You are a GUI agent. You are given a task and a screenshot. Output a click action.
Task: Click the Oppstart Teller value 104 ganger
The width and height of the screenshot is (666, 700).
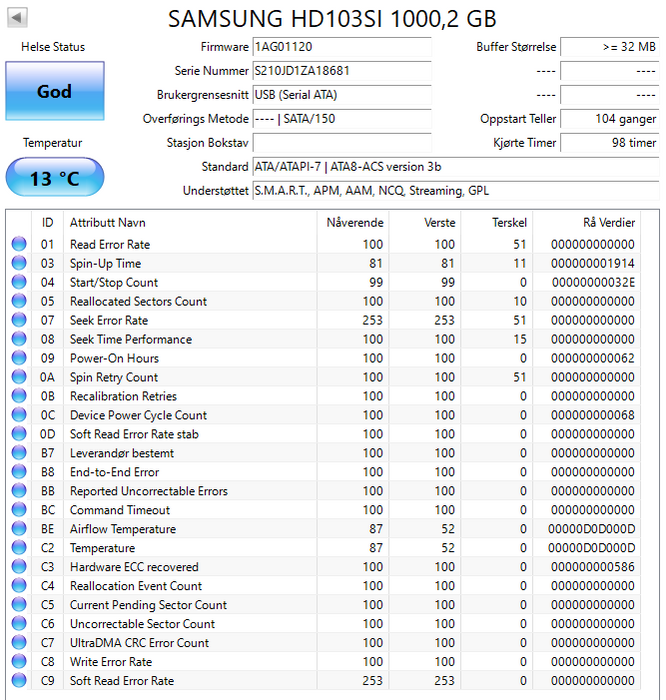(610, 119)
